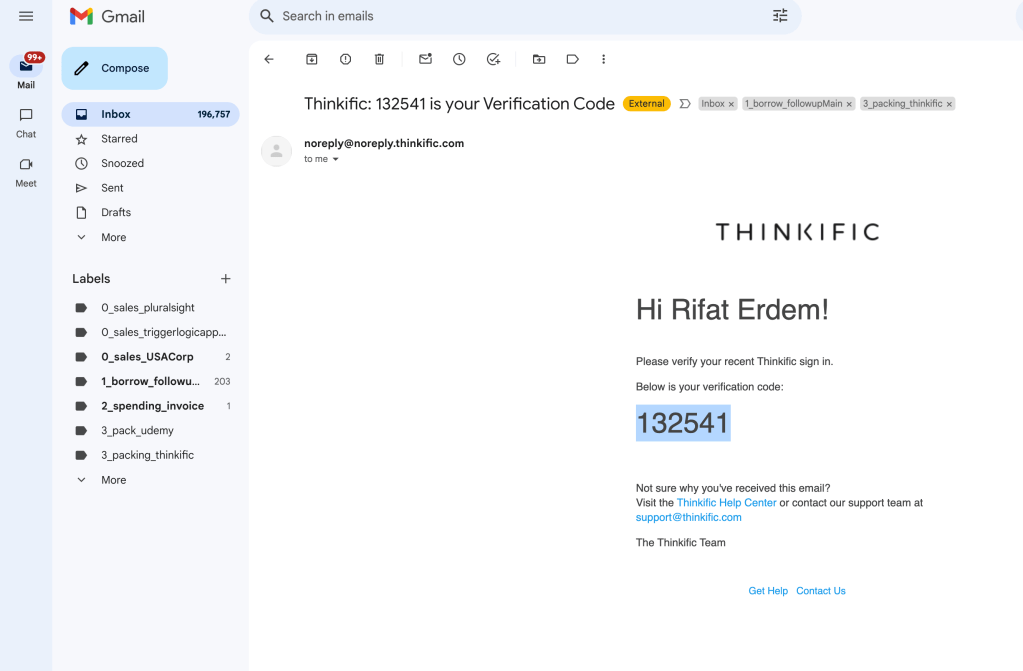The width and height of the screenshot is (1023, 671).
Task: Expand More under the Labels list
Action: (150, 480)
